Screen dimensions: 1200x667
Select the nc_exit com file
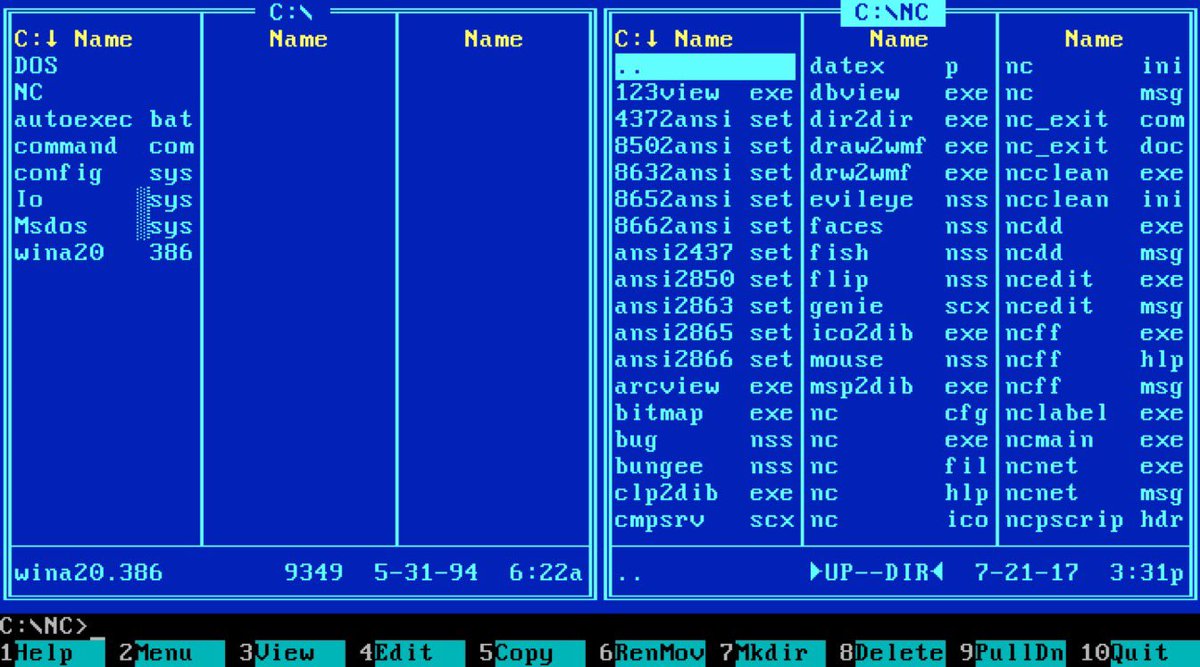pyautogui.click(x=1094, y=119)
